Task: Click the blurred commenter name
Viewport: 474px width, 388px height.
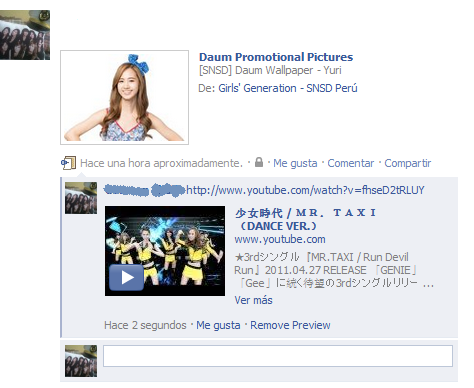Action: tap(144, 190)
